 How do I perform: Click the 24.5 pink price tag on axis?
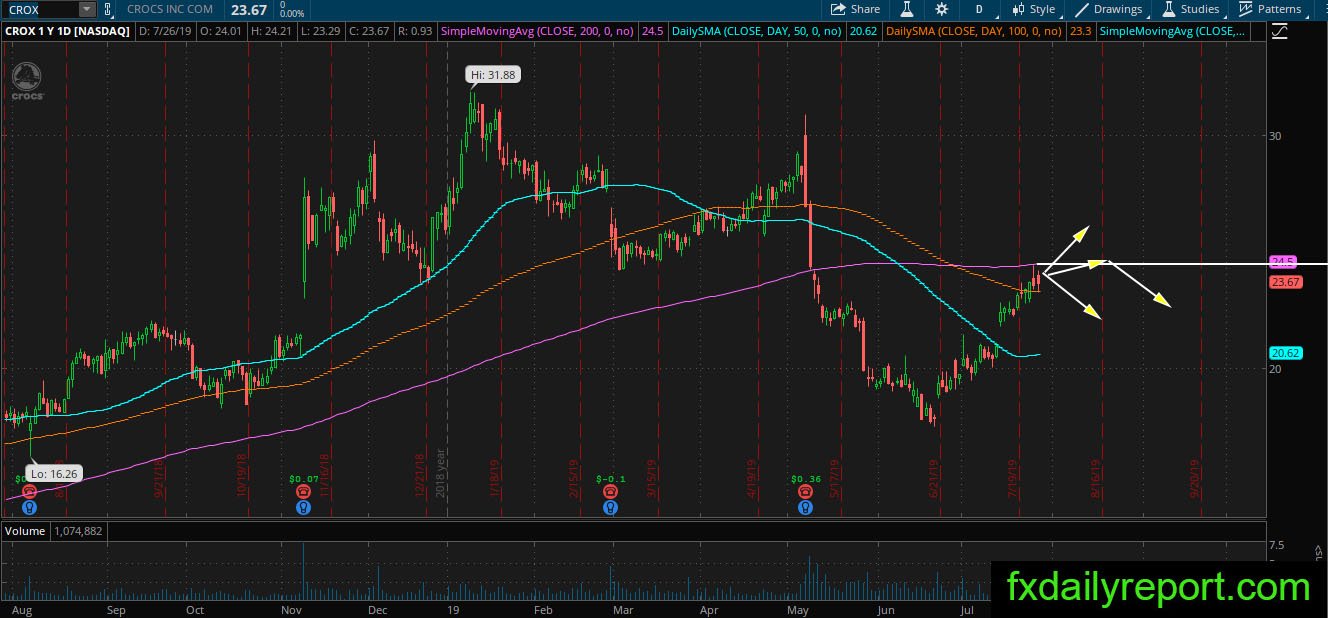(x=1283, y=261)
